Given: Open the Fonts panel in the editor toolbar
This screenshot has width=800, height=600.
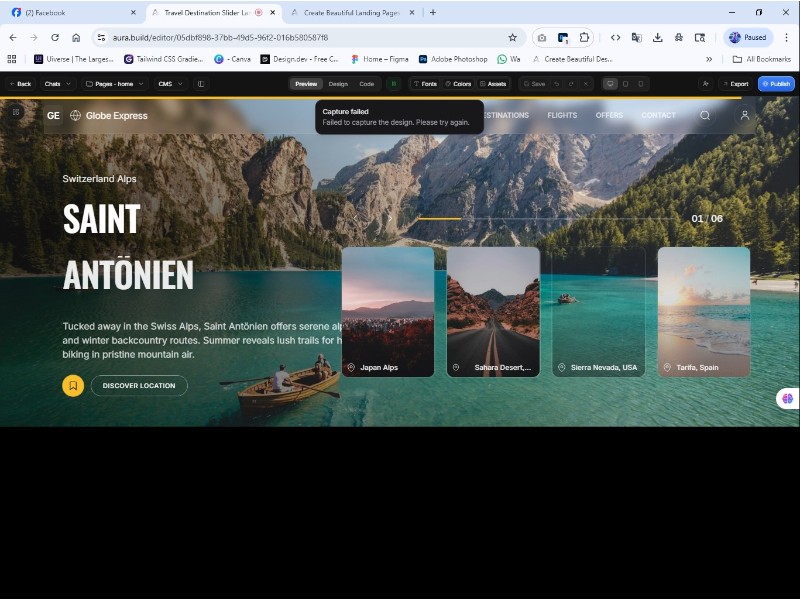Looking at the screenshot, I should point(427,84).
